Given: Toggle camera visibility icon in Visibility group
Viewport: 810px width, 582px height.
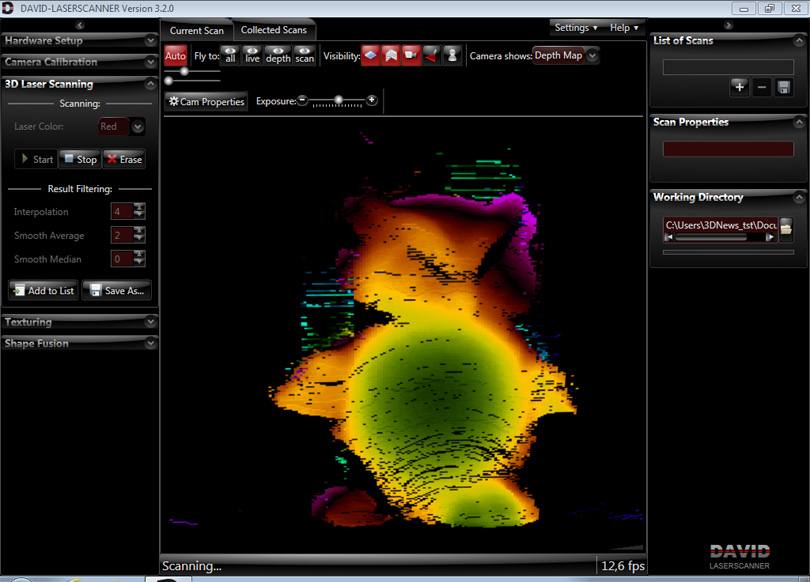Looking at the screenshot, I should point(411,55).
